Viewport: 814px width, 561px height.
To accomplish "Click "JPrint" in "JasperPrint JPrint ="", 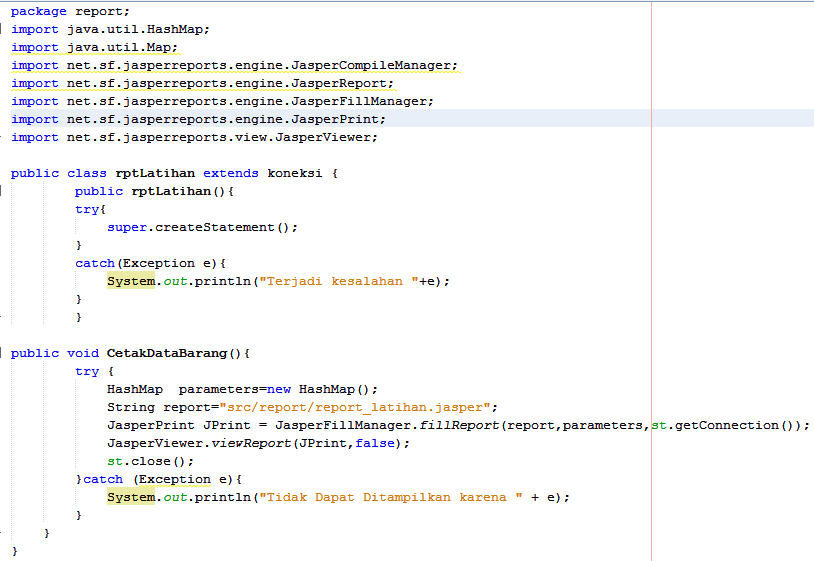I will coord(226,426).
